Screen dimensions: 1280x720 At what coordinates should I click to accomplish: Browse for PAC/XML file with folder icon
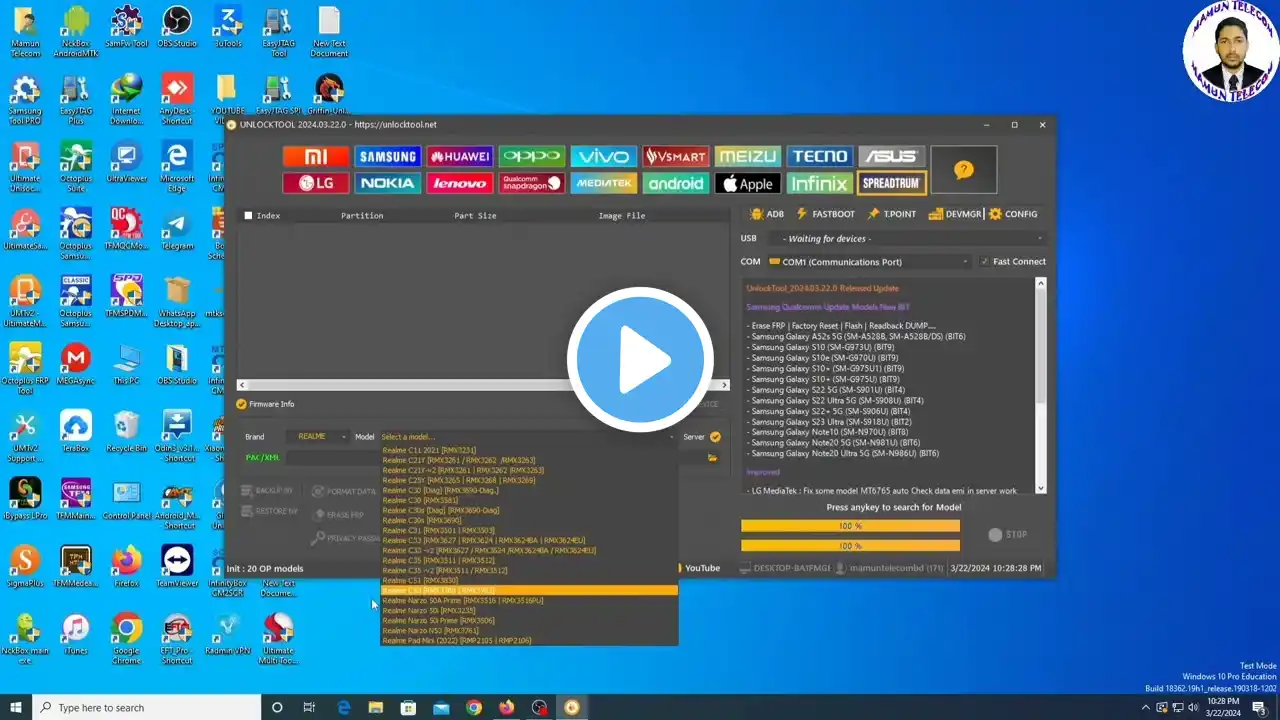(x=713, y=457)
